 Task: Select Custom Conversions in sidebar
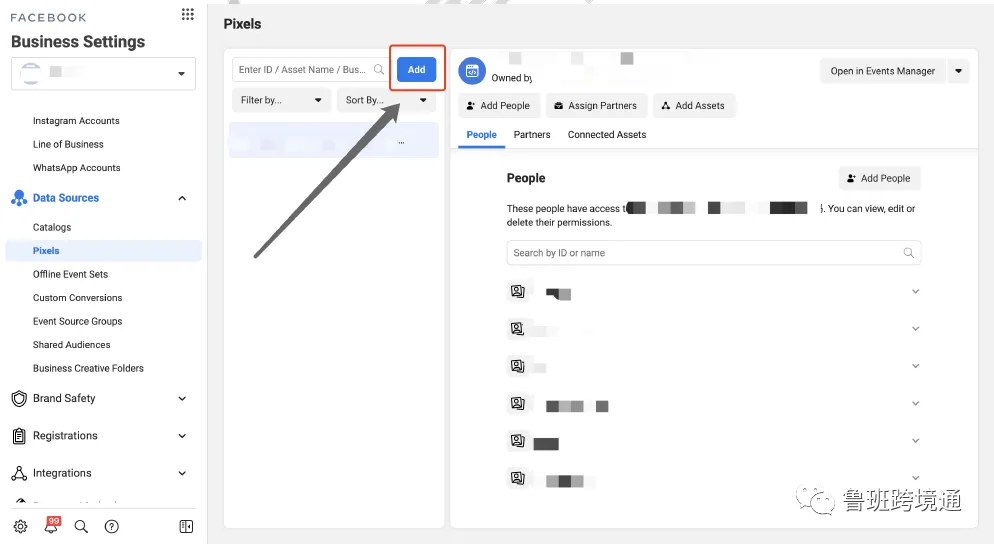click(x=77, y=297)
